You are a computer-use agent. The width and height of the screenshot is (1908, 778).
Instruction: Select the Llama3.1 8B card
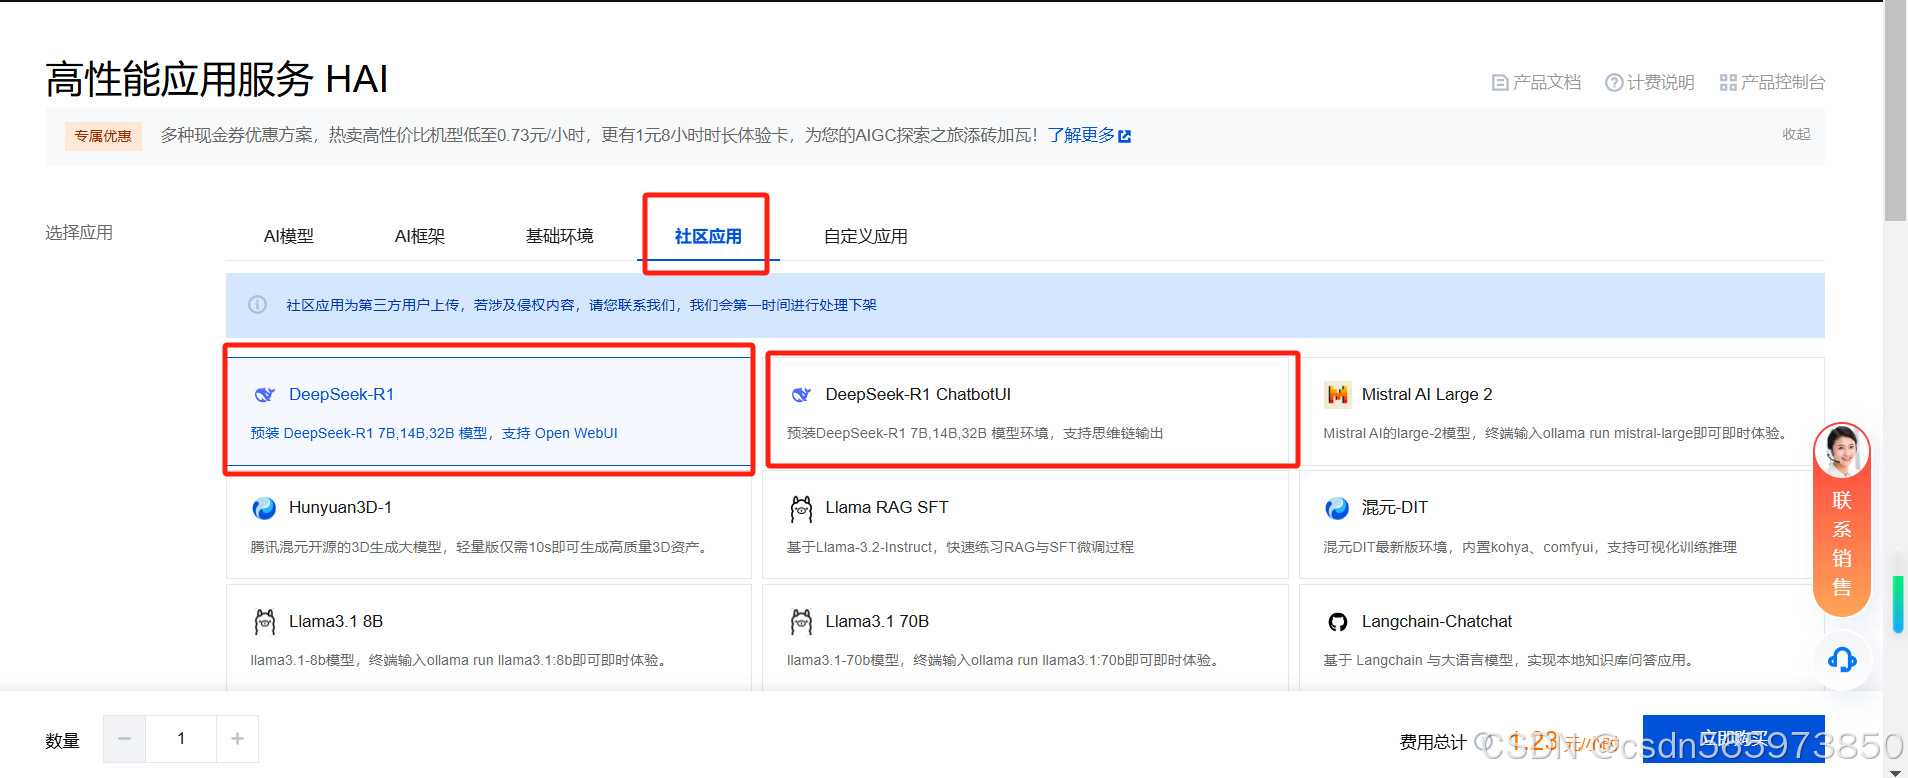click(x=489, y=638)
